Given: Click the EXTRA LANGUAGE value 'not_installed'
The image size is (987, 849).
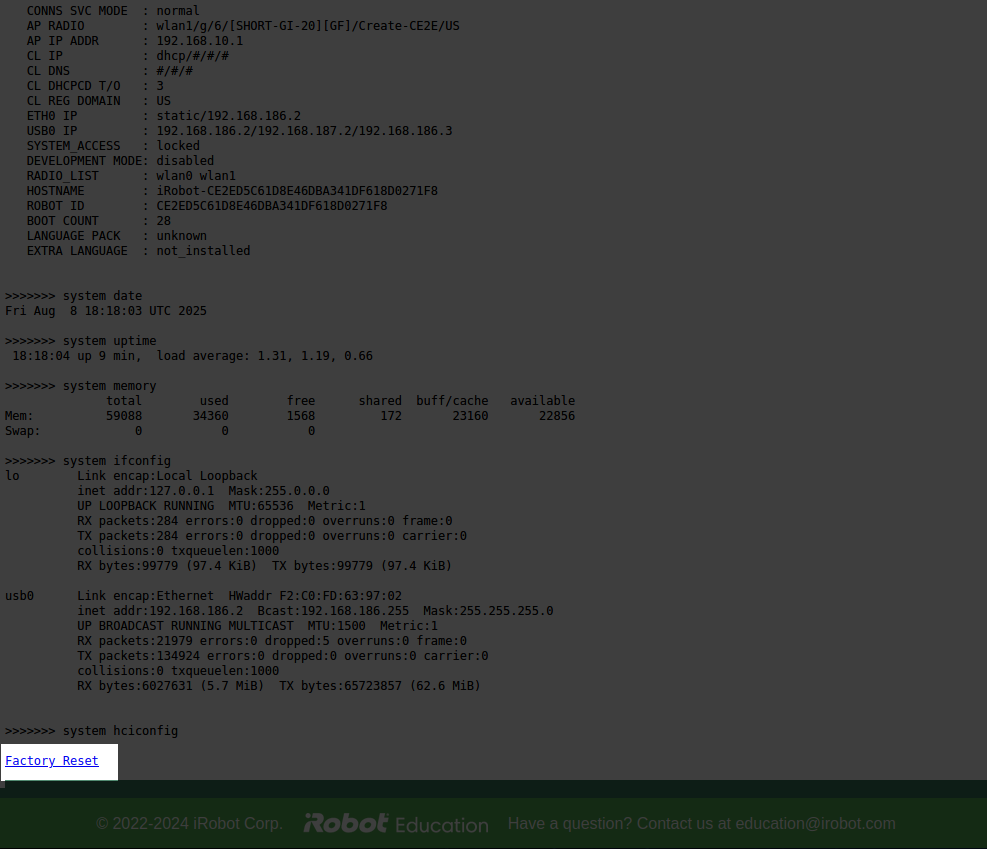Looking at the screenshot, I should pos(203,251).
